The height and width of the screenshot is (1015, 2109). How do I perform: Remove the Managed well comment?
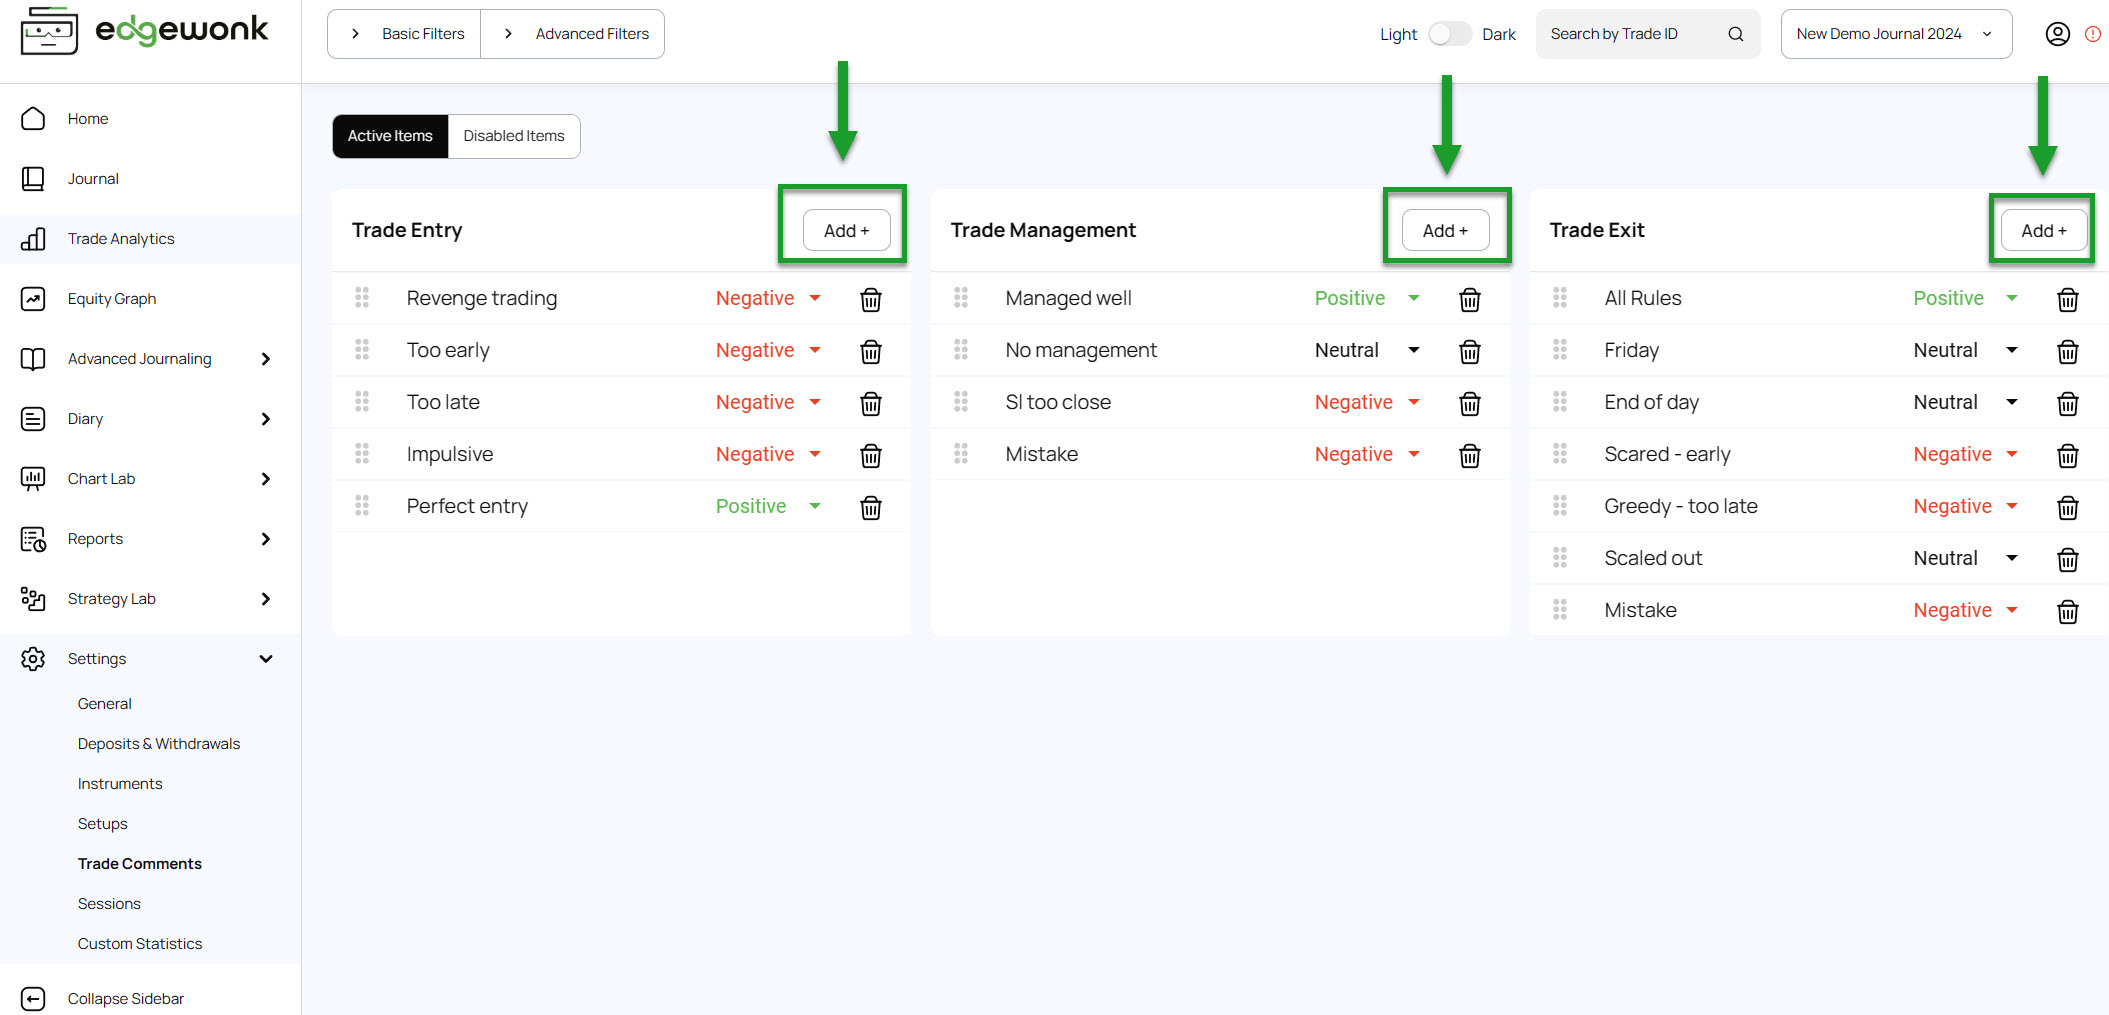click(1469, 299)
